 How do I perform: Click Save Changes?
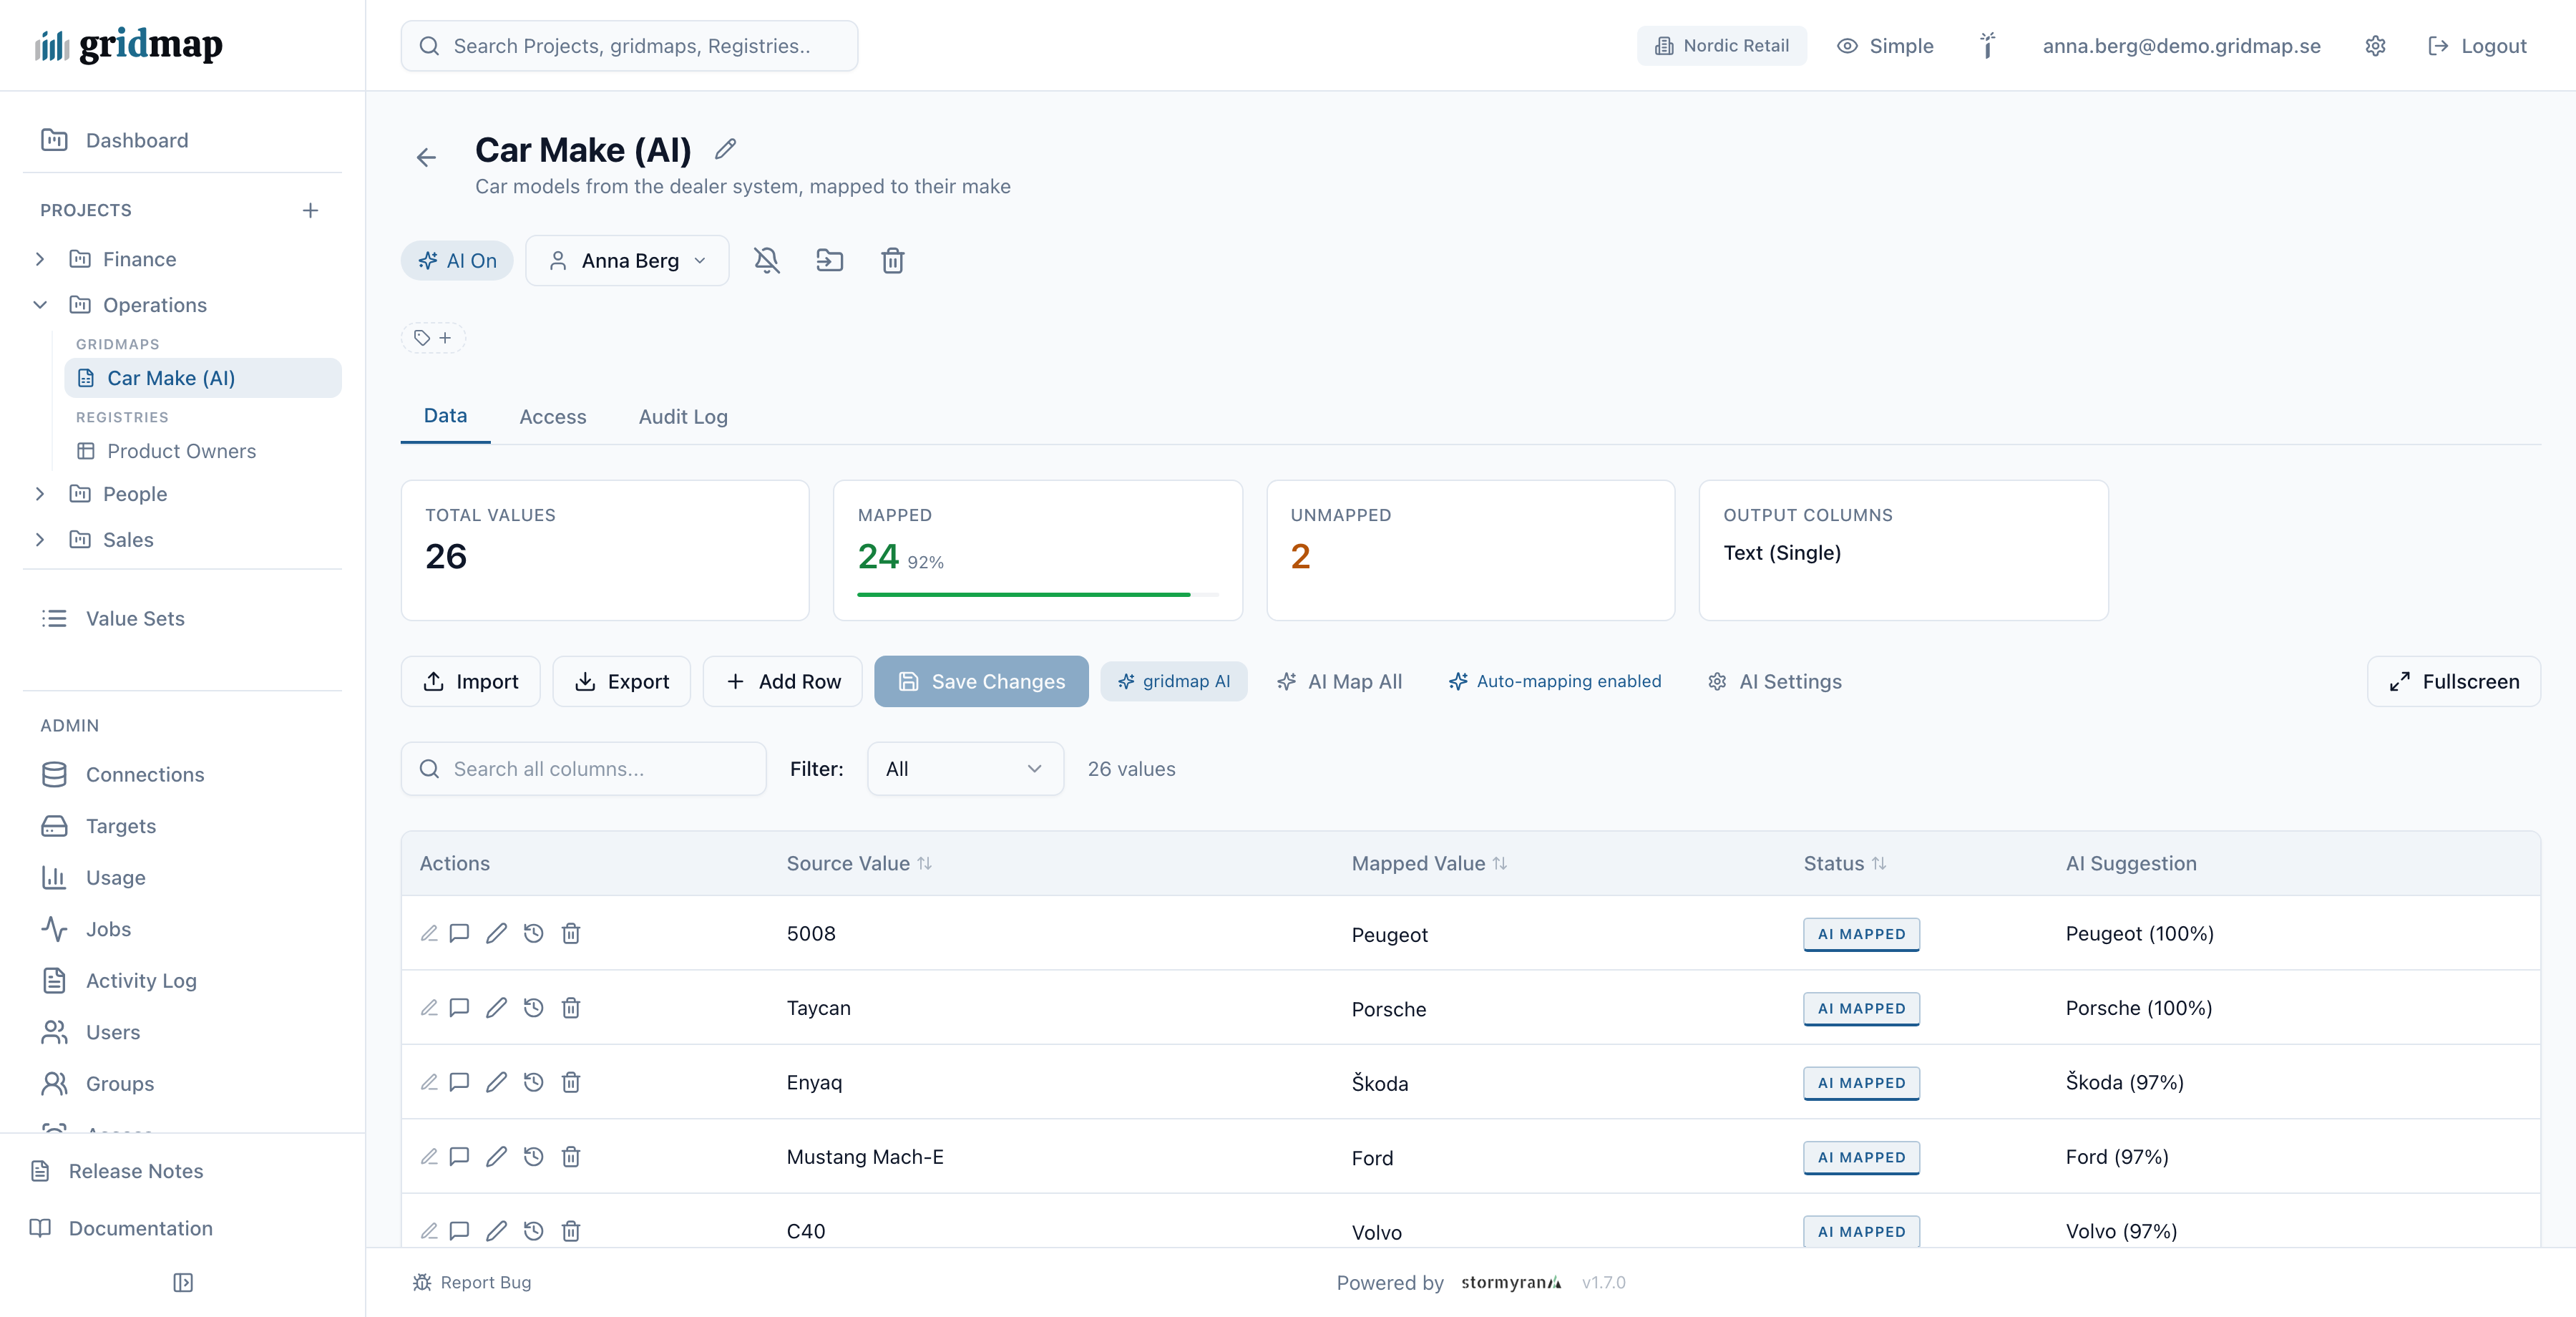click(x=981, y=681)
